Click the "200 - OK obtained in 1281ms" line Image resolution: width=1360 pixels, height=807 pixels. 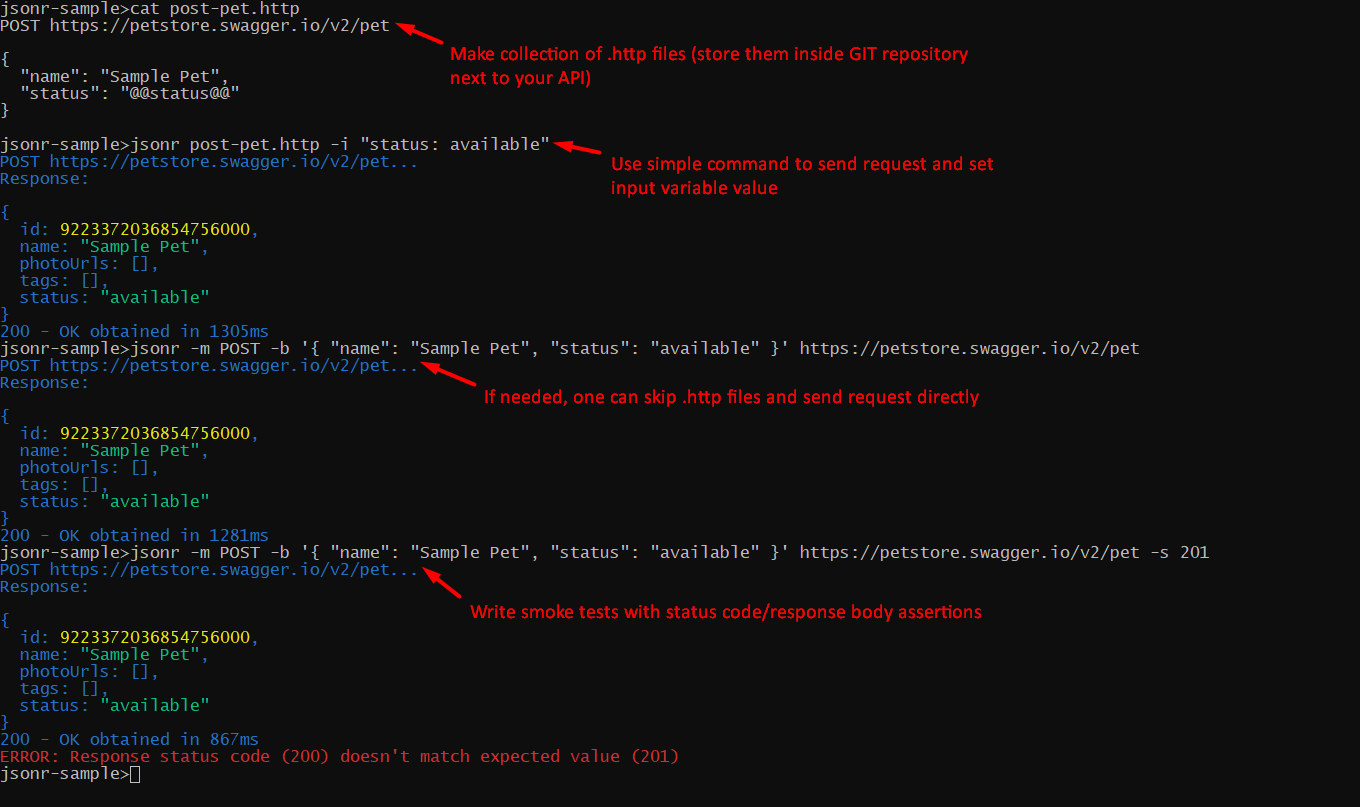coord(135,535)
